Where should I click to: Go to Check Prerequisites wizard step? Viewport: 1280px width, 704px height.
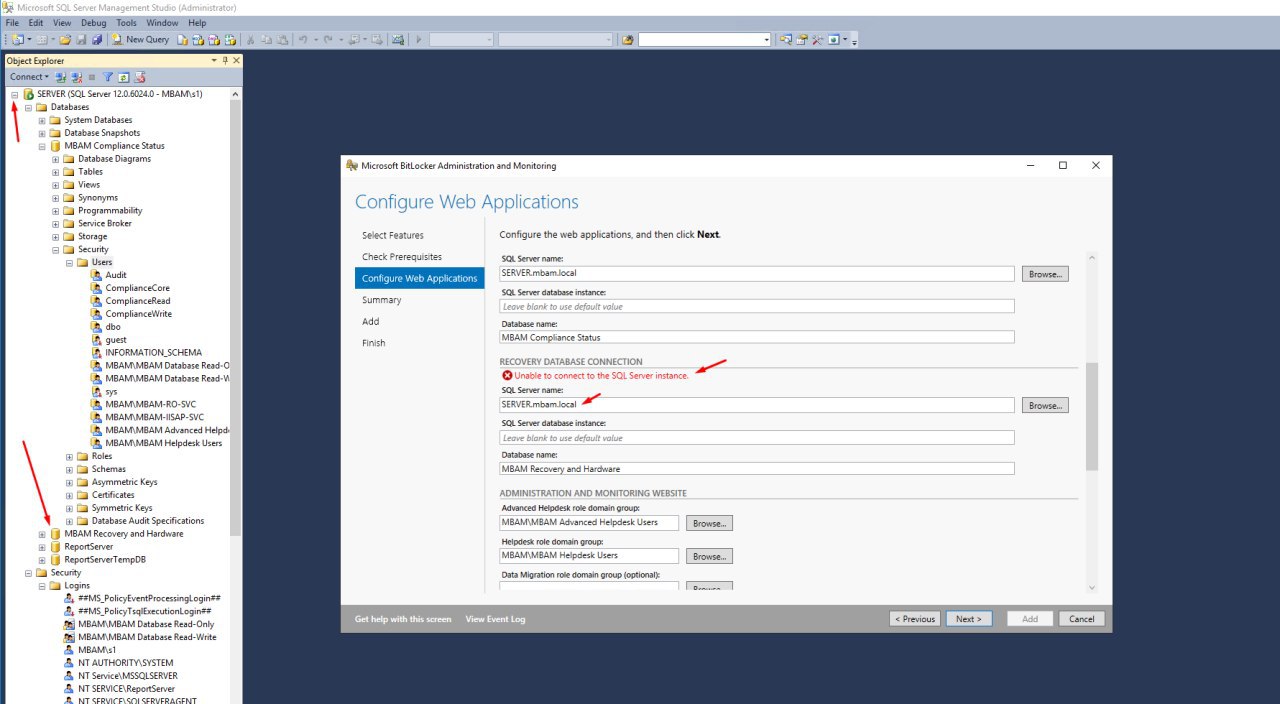point(402,257)
